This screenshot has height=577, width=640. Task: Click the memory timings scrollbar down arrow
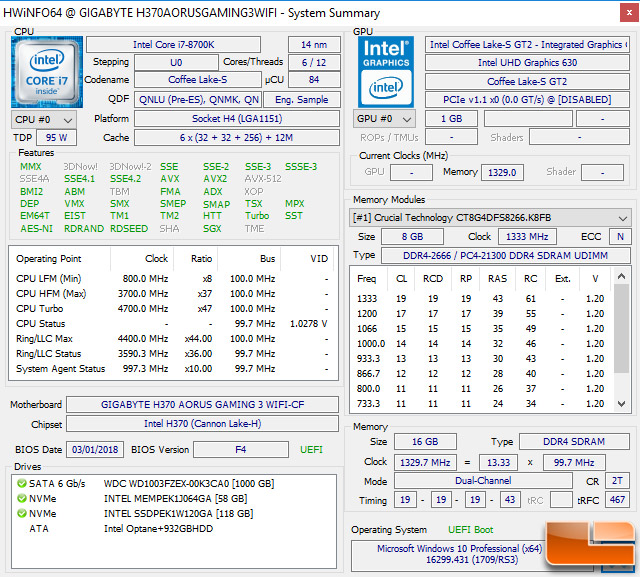[622, 404]
